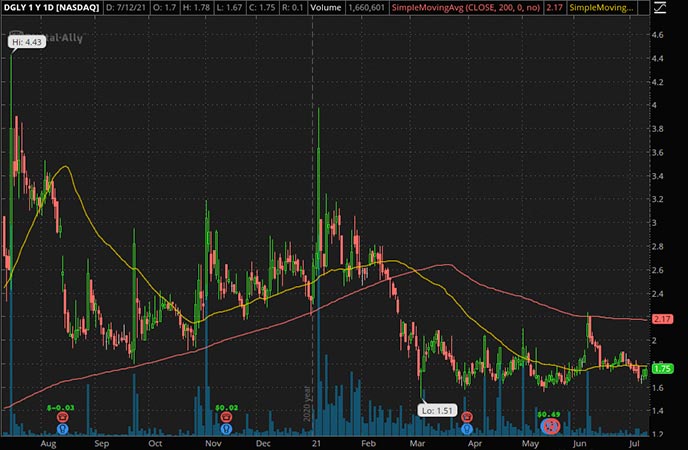688x450 pixels.
Task: Click the August blue conference call icon
Action: pyautogui.click(x=62, y=428)
